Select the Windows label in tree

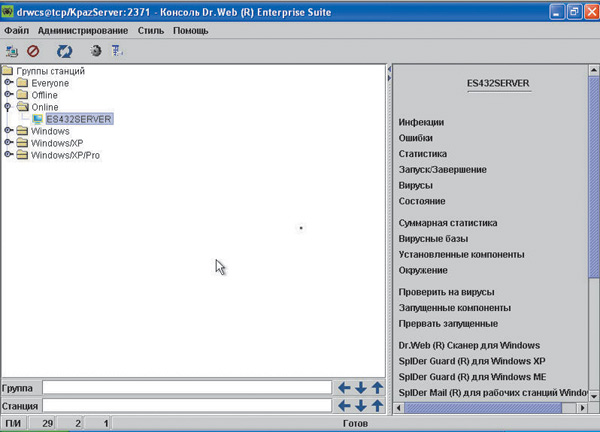click(50, 131)
